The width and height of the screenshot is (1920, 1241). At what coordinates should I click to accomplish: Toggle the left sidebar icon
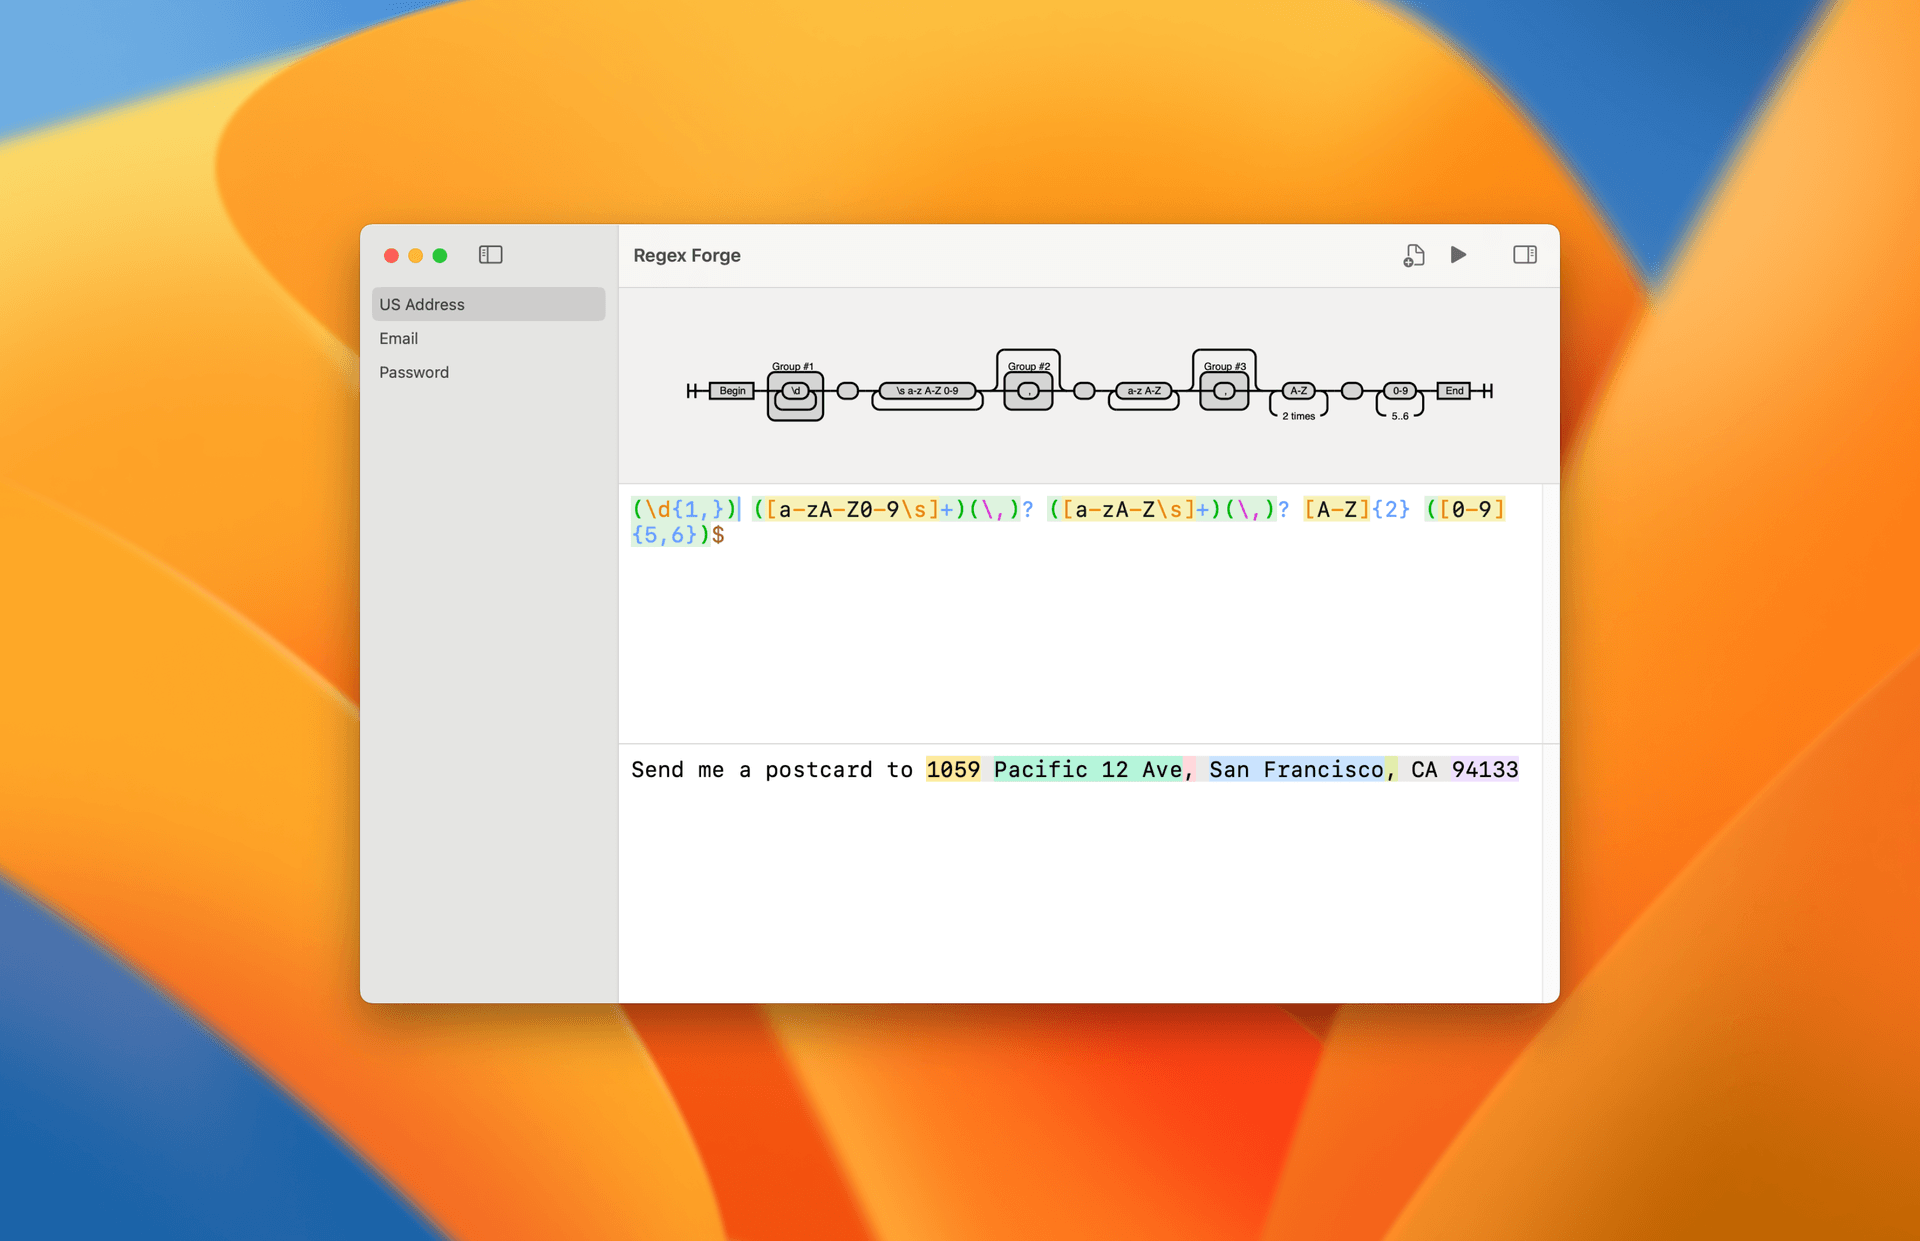(x=490, y=256)
